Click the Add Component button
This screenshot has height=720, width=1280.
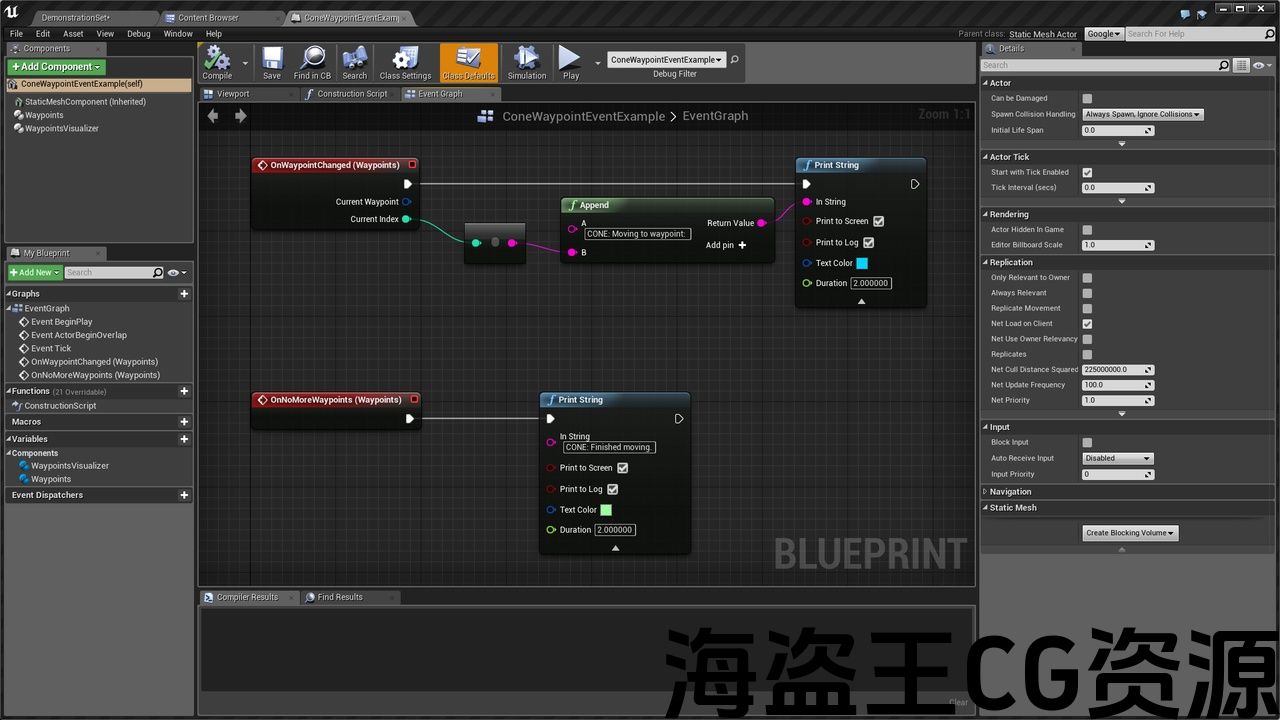point(56,67)
